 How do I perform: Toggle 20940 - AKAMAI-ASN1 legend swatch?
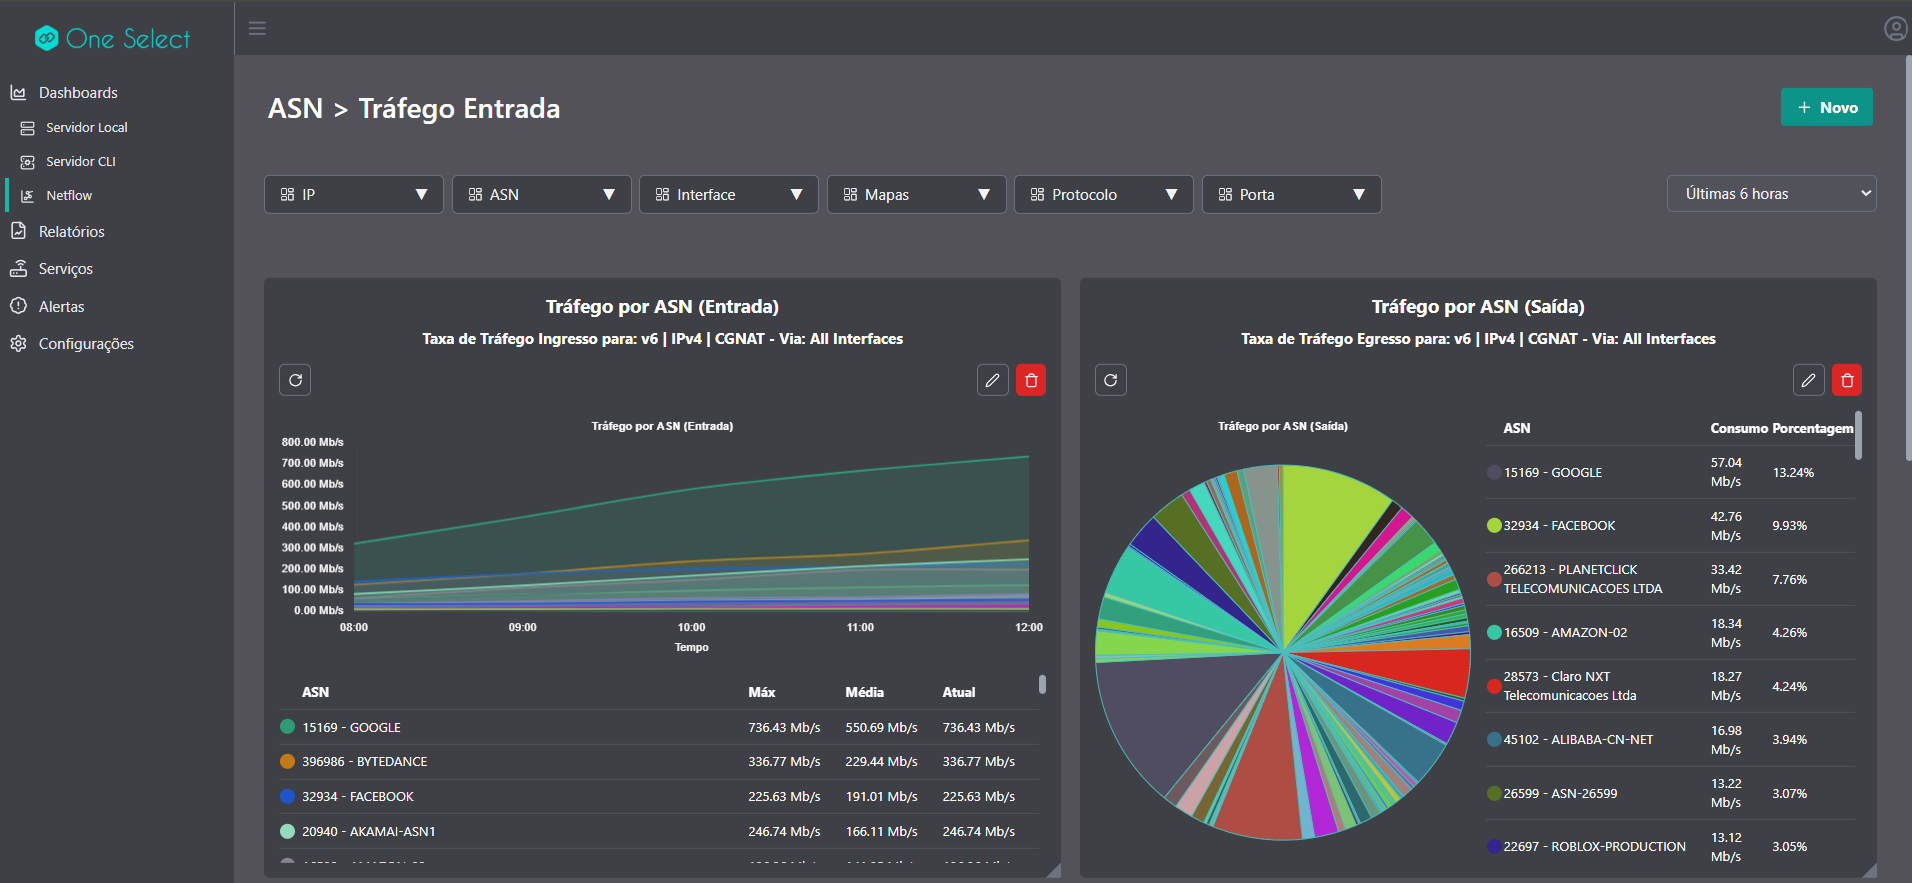coord(288,832)
